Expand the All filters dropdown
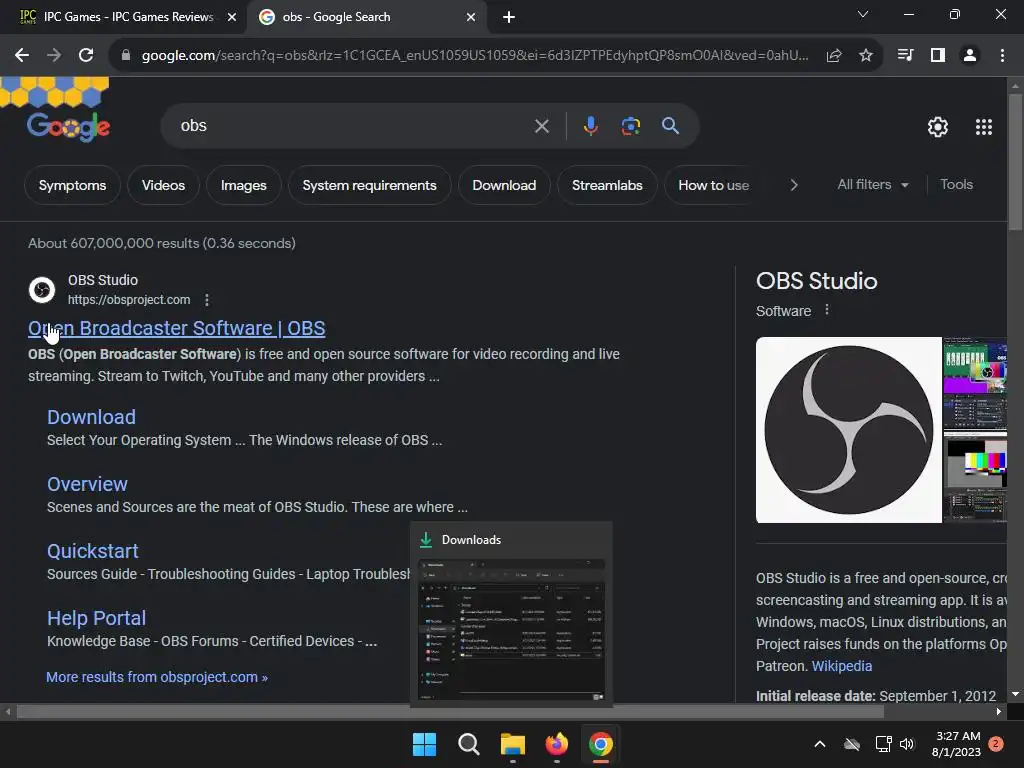 (873, 185)
